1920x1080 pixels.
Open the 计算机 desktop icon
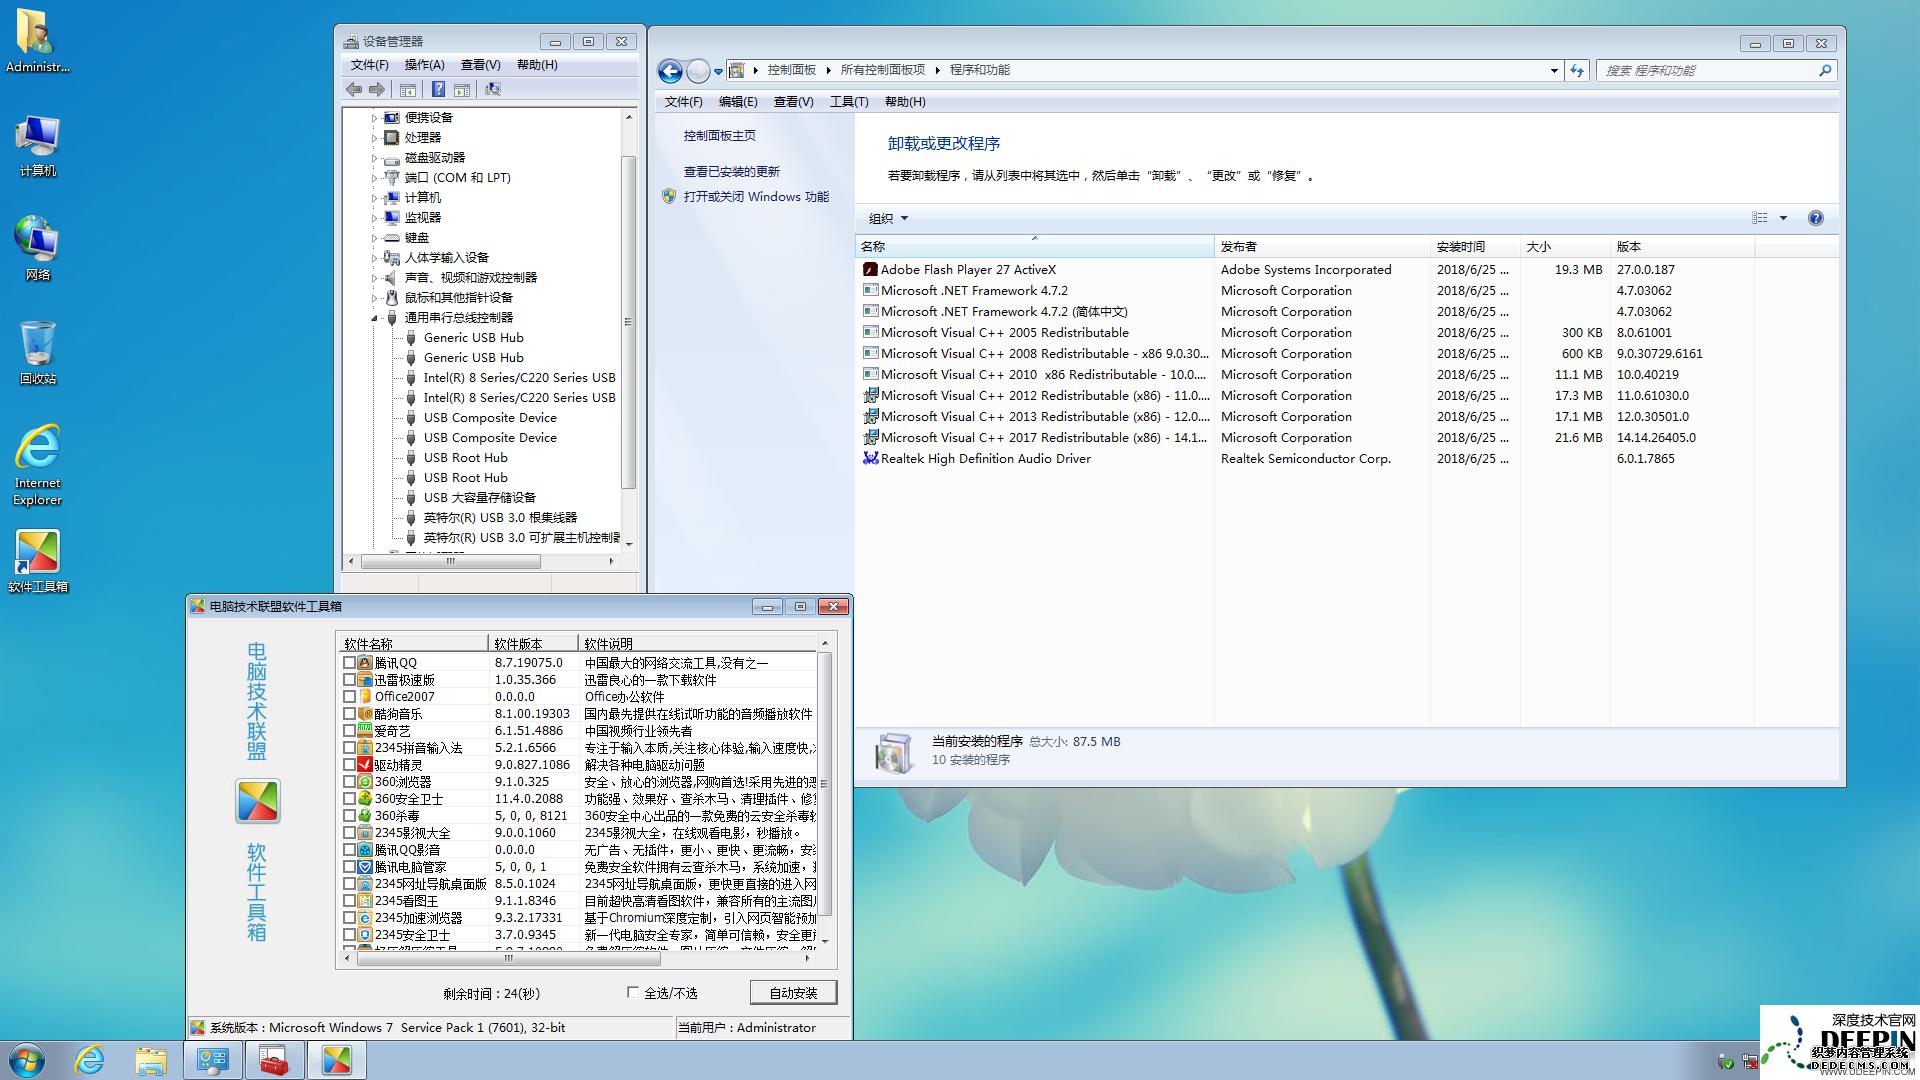[38, 146]
